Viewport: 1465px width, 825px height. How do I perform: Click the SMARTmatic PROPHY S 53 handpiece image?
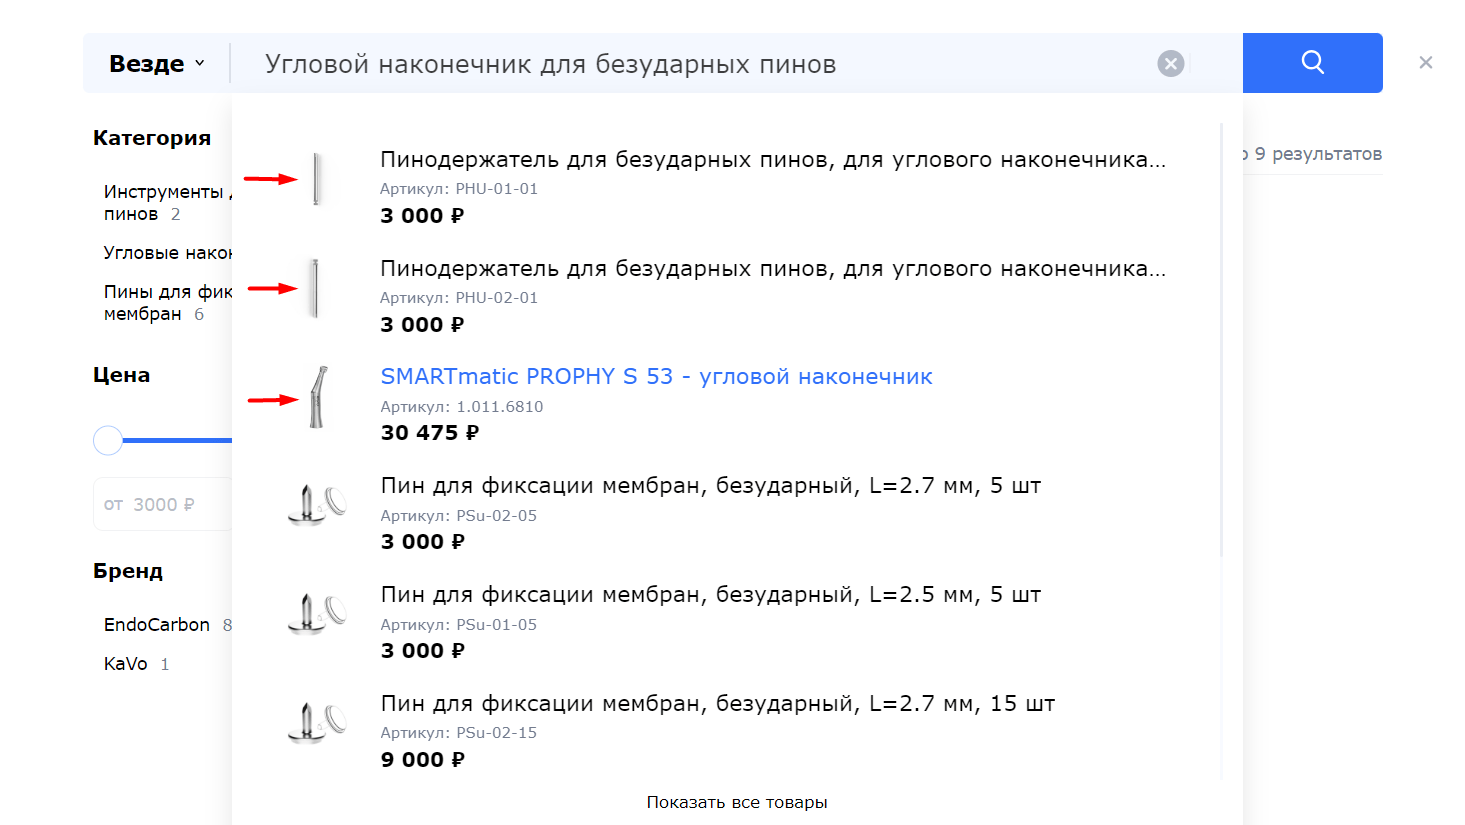[x=317, y=398]
